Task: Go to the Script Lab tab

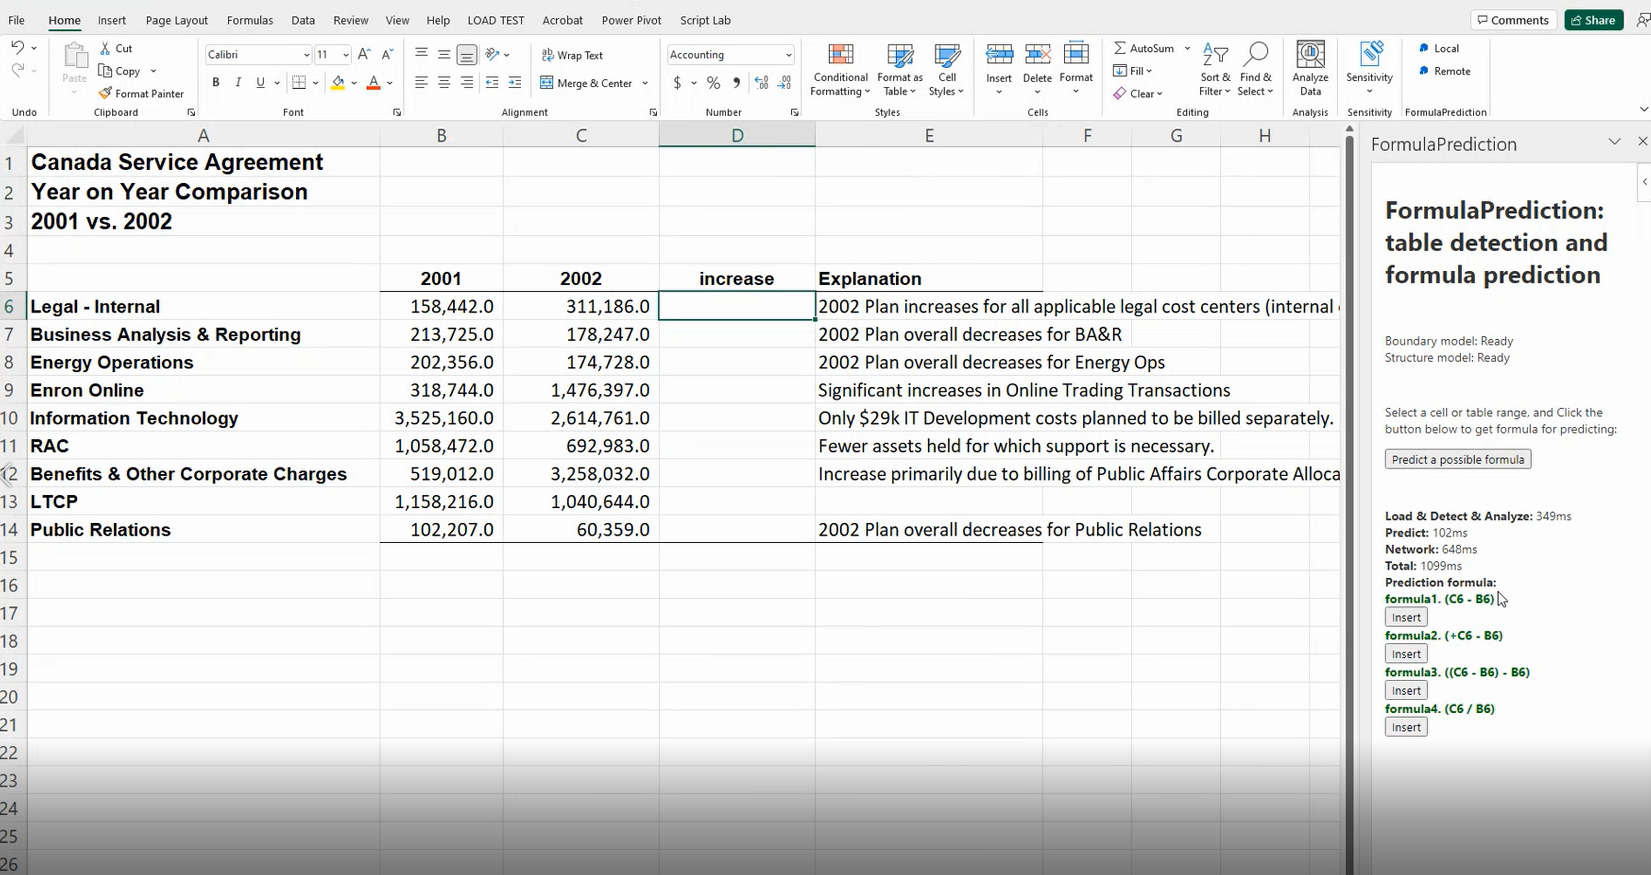Action: tap(705, 20)
